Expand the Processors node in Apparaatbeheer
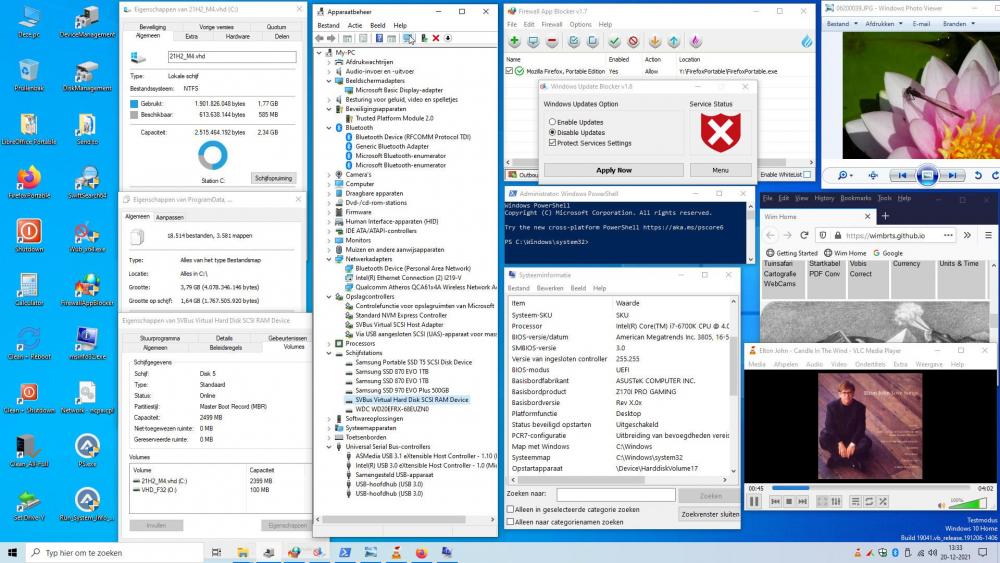Viewport: 1000px width, 563px height. coord(329,344)
